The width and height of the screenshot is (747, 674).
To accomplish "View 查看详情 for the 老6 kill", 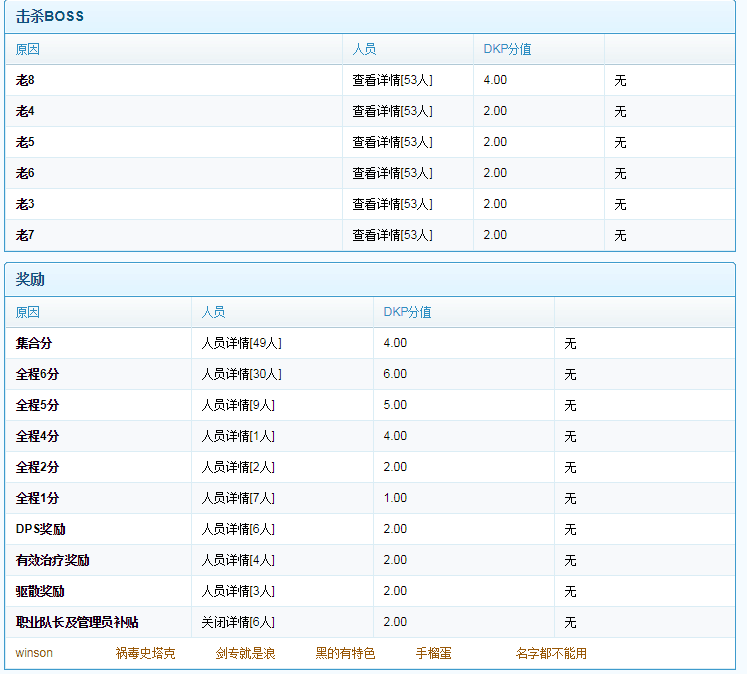I will [392, 173].
